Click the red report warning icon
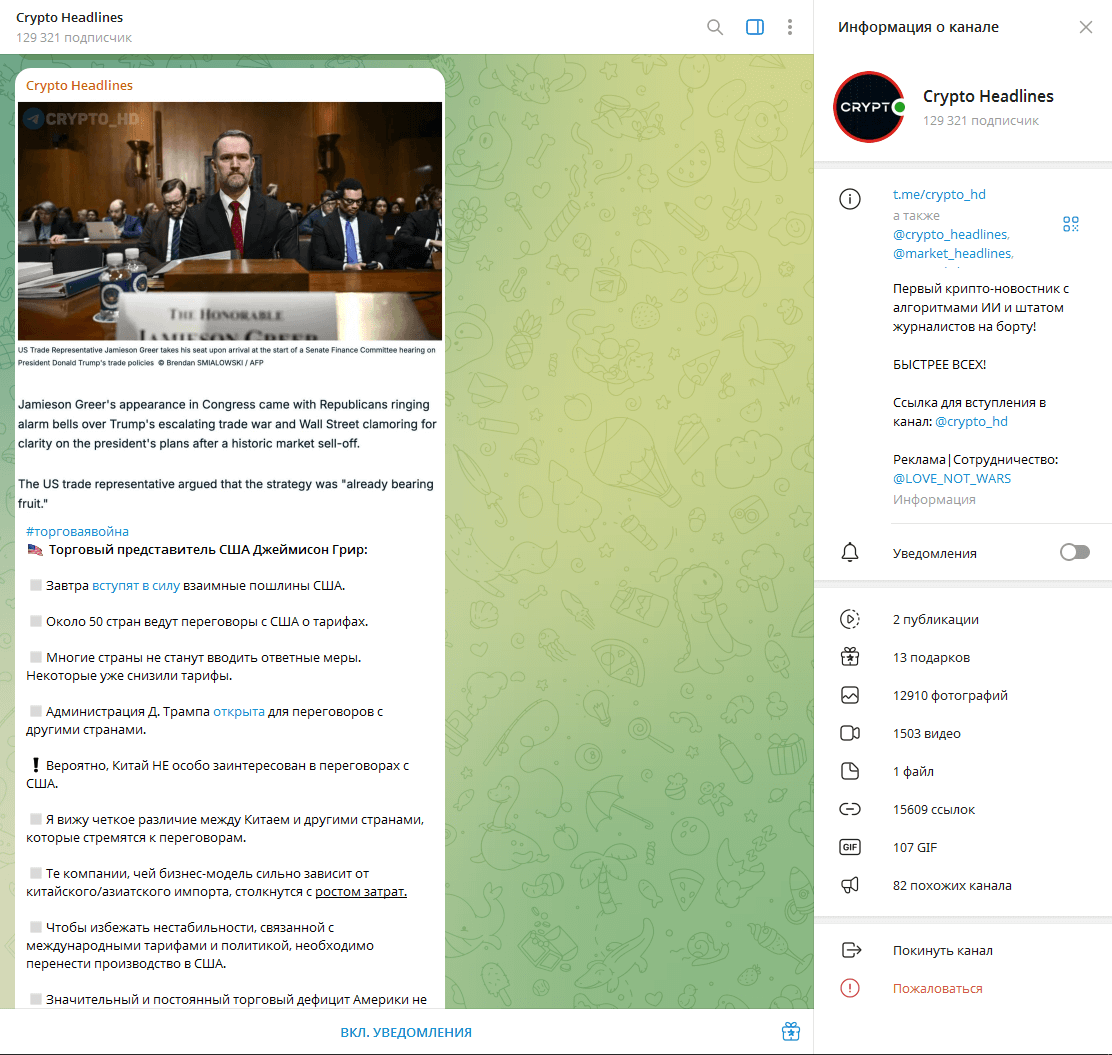 tap(850, 988)
